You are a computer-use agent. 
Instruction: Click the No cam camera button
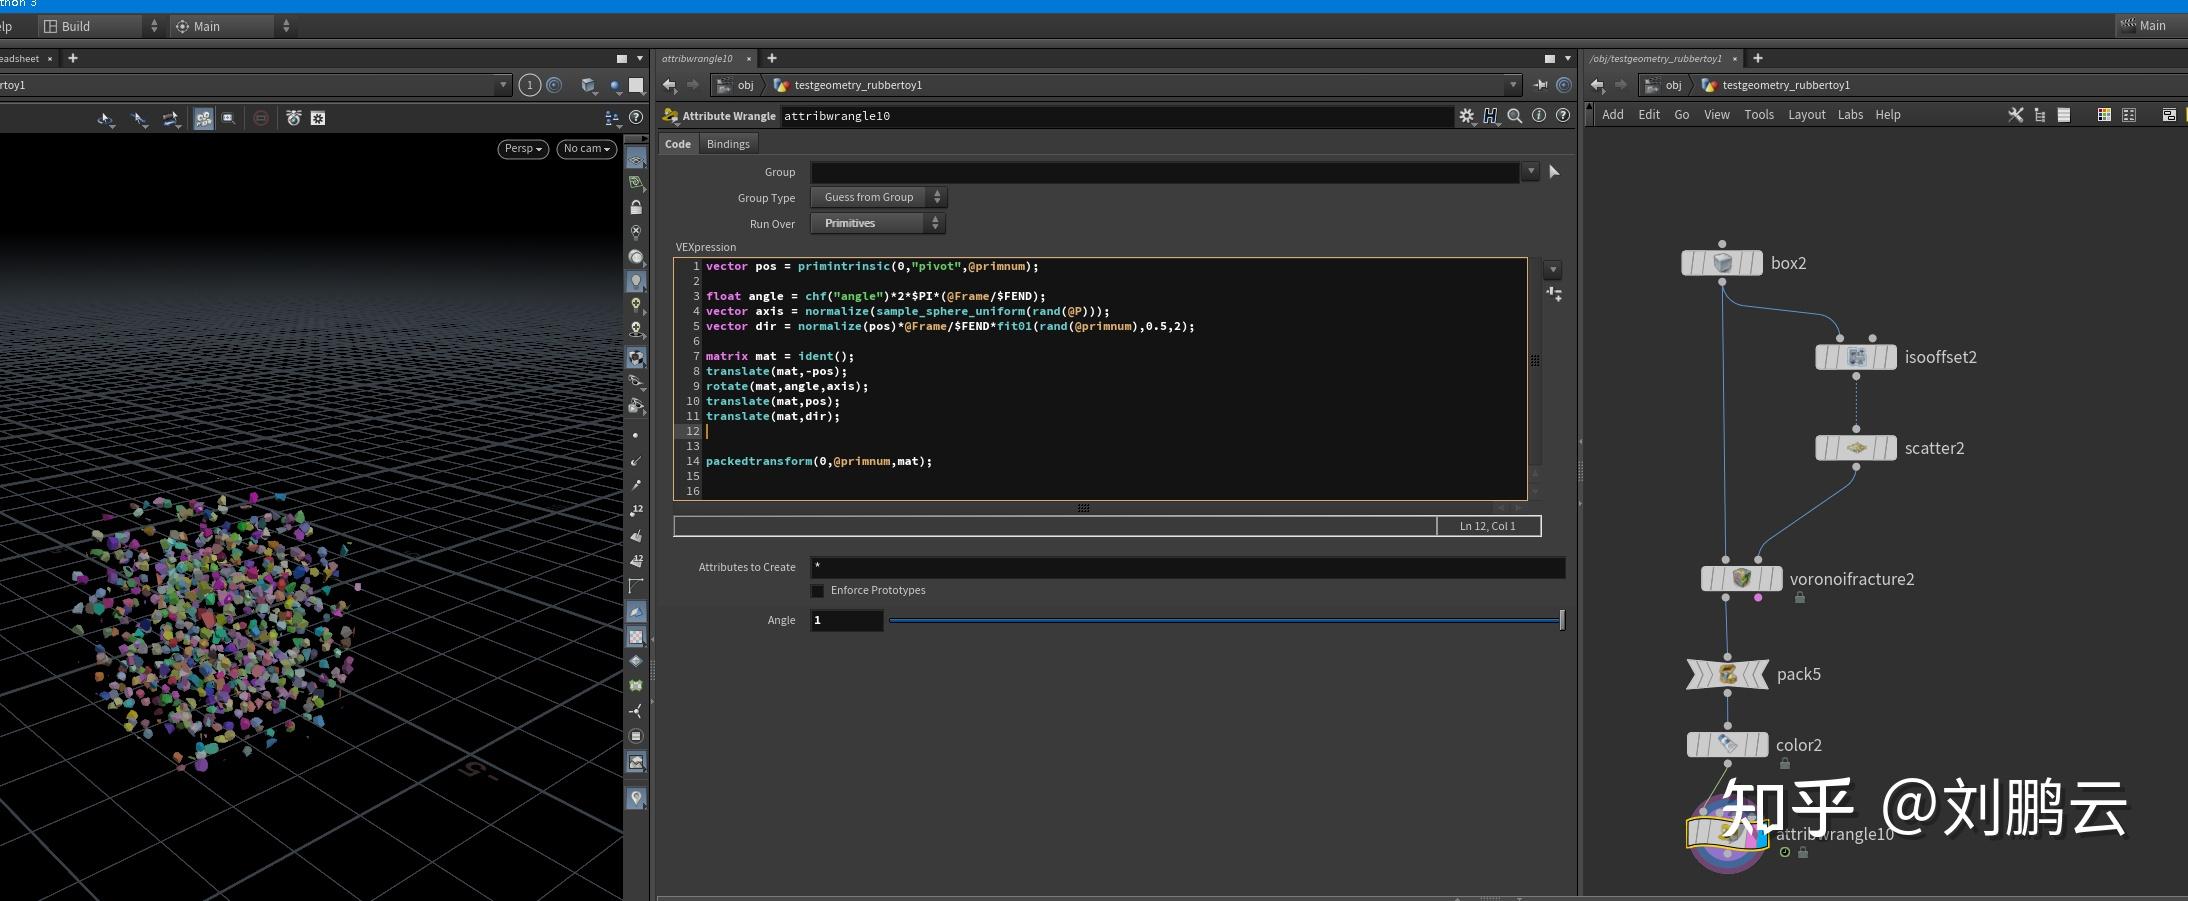pos(586,149)
